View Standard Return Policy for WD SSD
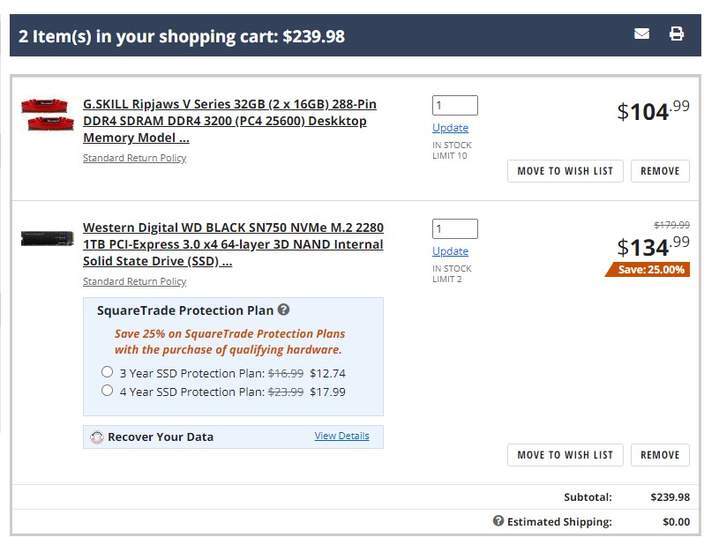Screen dimensions: 719x545 tap(134, 282)
